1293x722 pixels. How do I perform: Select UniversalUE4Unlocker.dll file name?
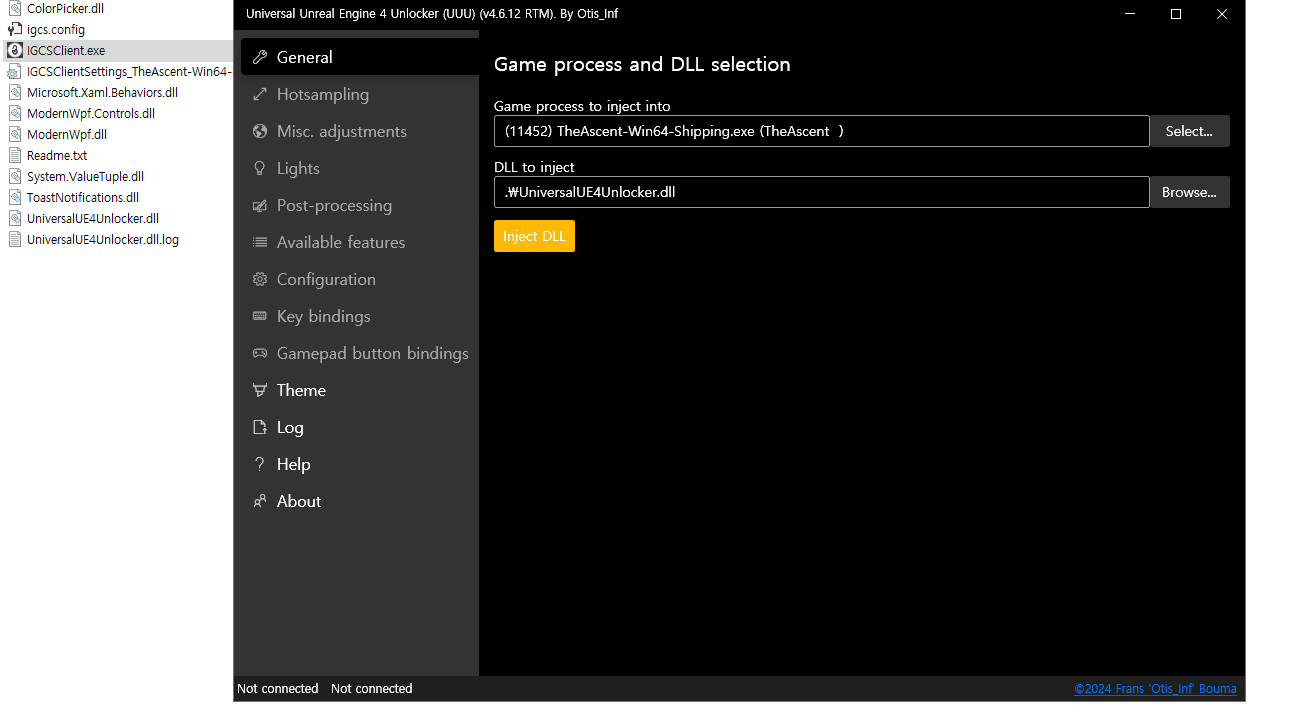[93, 218]
